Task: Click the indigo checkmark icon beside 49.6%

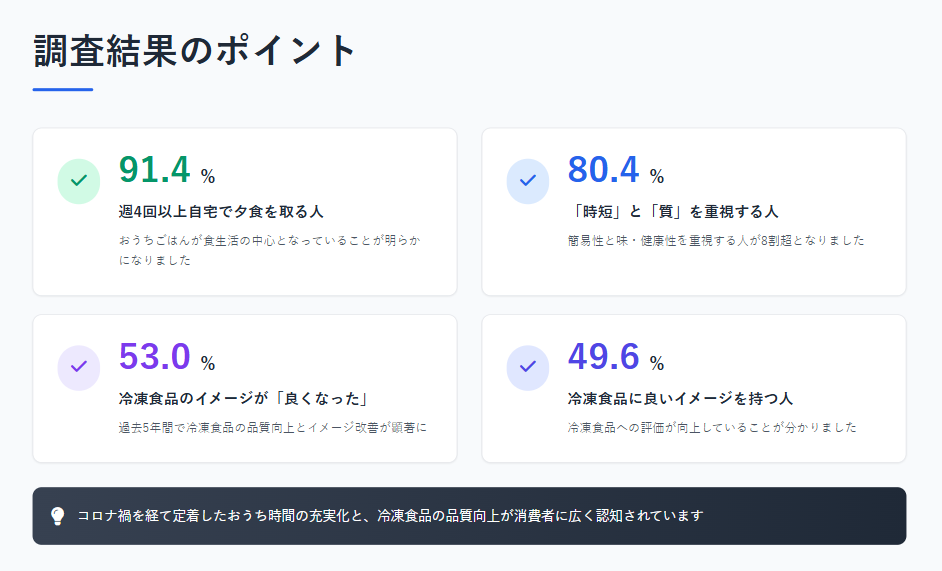Action: tap(528, 367)
